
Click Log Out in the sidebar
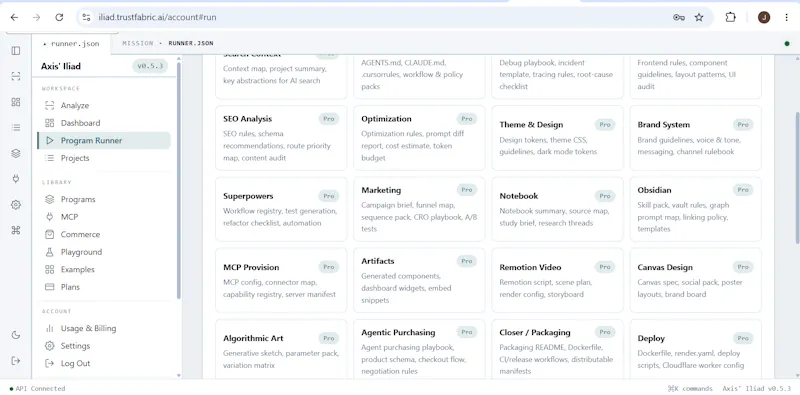[x=104, y=364]
